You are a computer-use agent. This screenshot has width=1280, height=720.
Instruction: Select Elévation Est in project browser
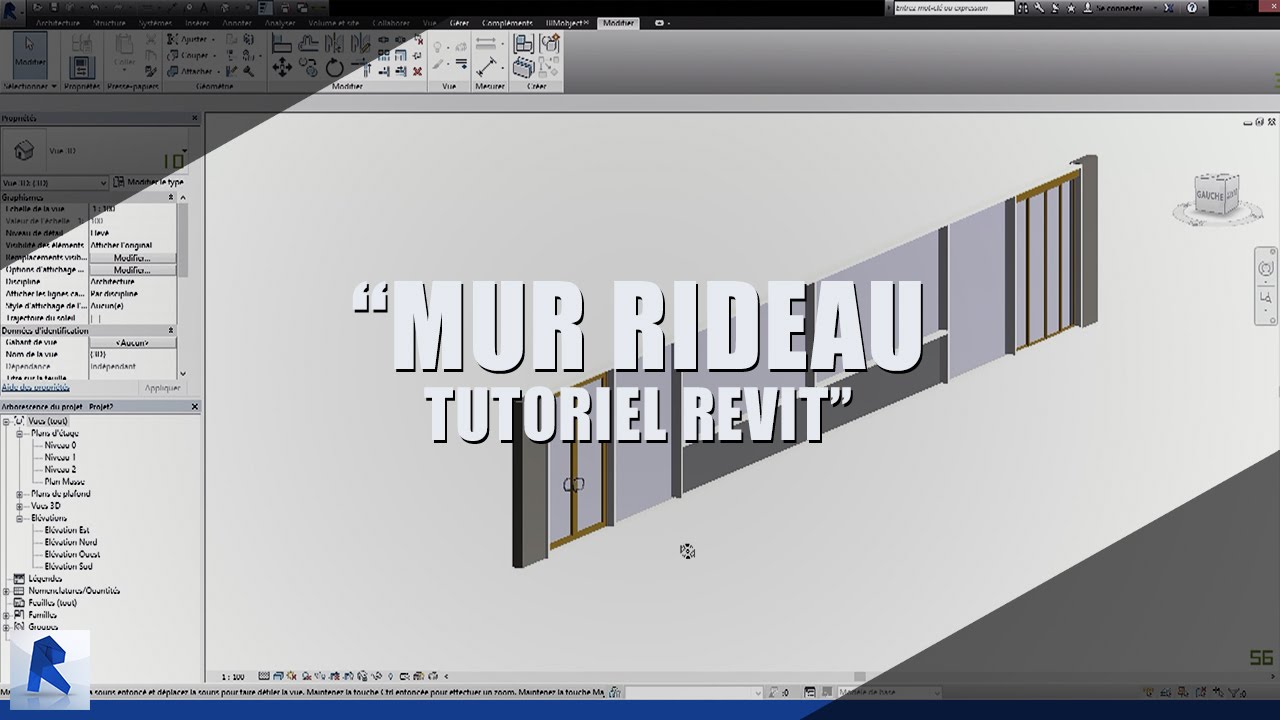coord(67,530)
